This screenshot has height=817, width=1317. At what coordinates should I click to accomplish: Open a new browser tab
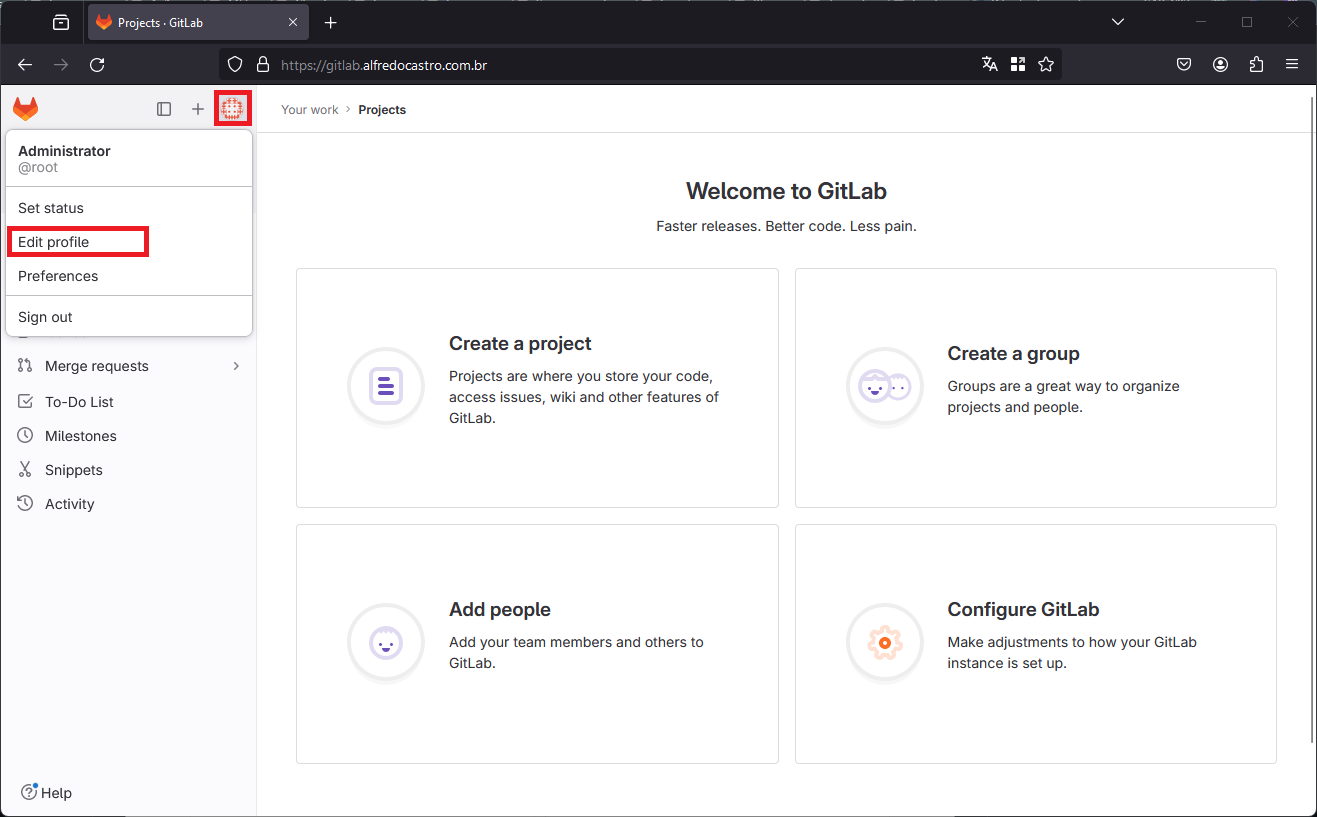[x=331, y=22]
